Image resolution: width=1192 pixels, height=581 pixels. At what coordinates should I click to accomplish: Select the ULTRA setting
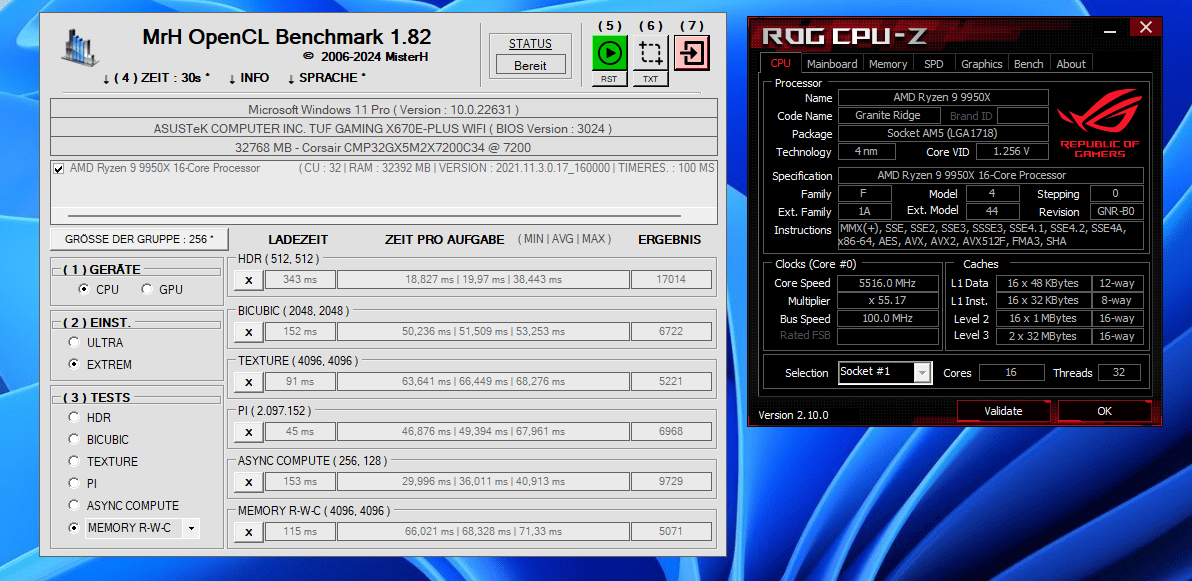(x=74, y=342)
